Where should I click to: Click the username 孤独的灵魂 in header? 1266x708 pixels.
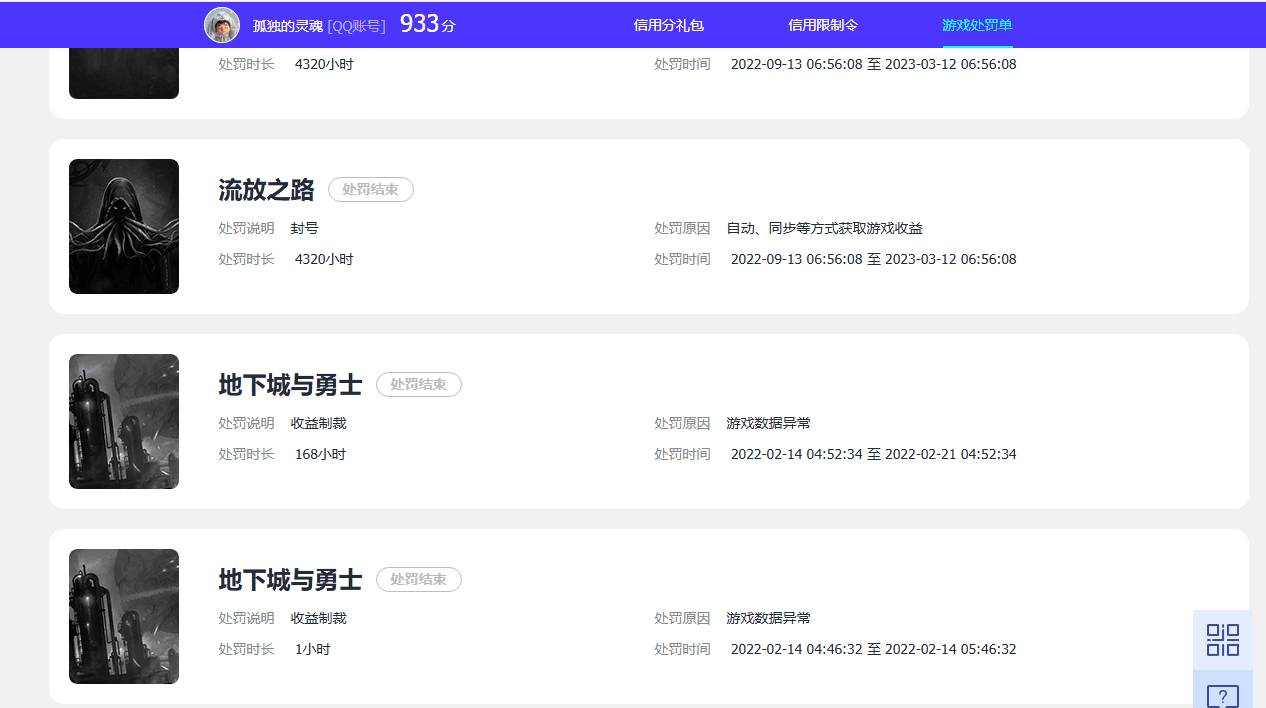pyautogui.click(x=288, y=26)
